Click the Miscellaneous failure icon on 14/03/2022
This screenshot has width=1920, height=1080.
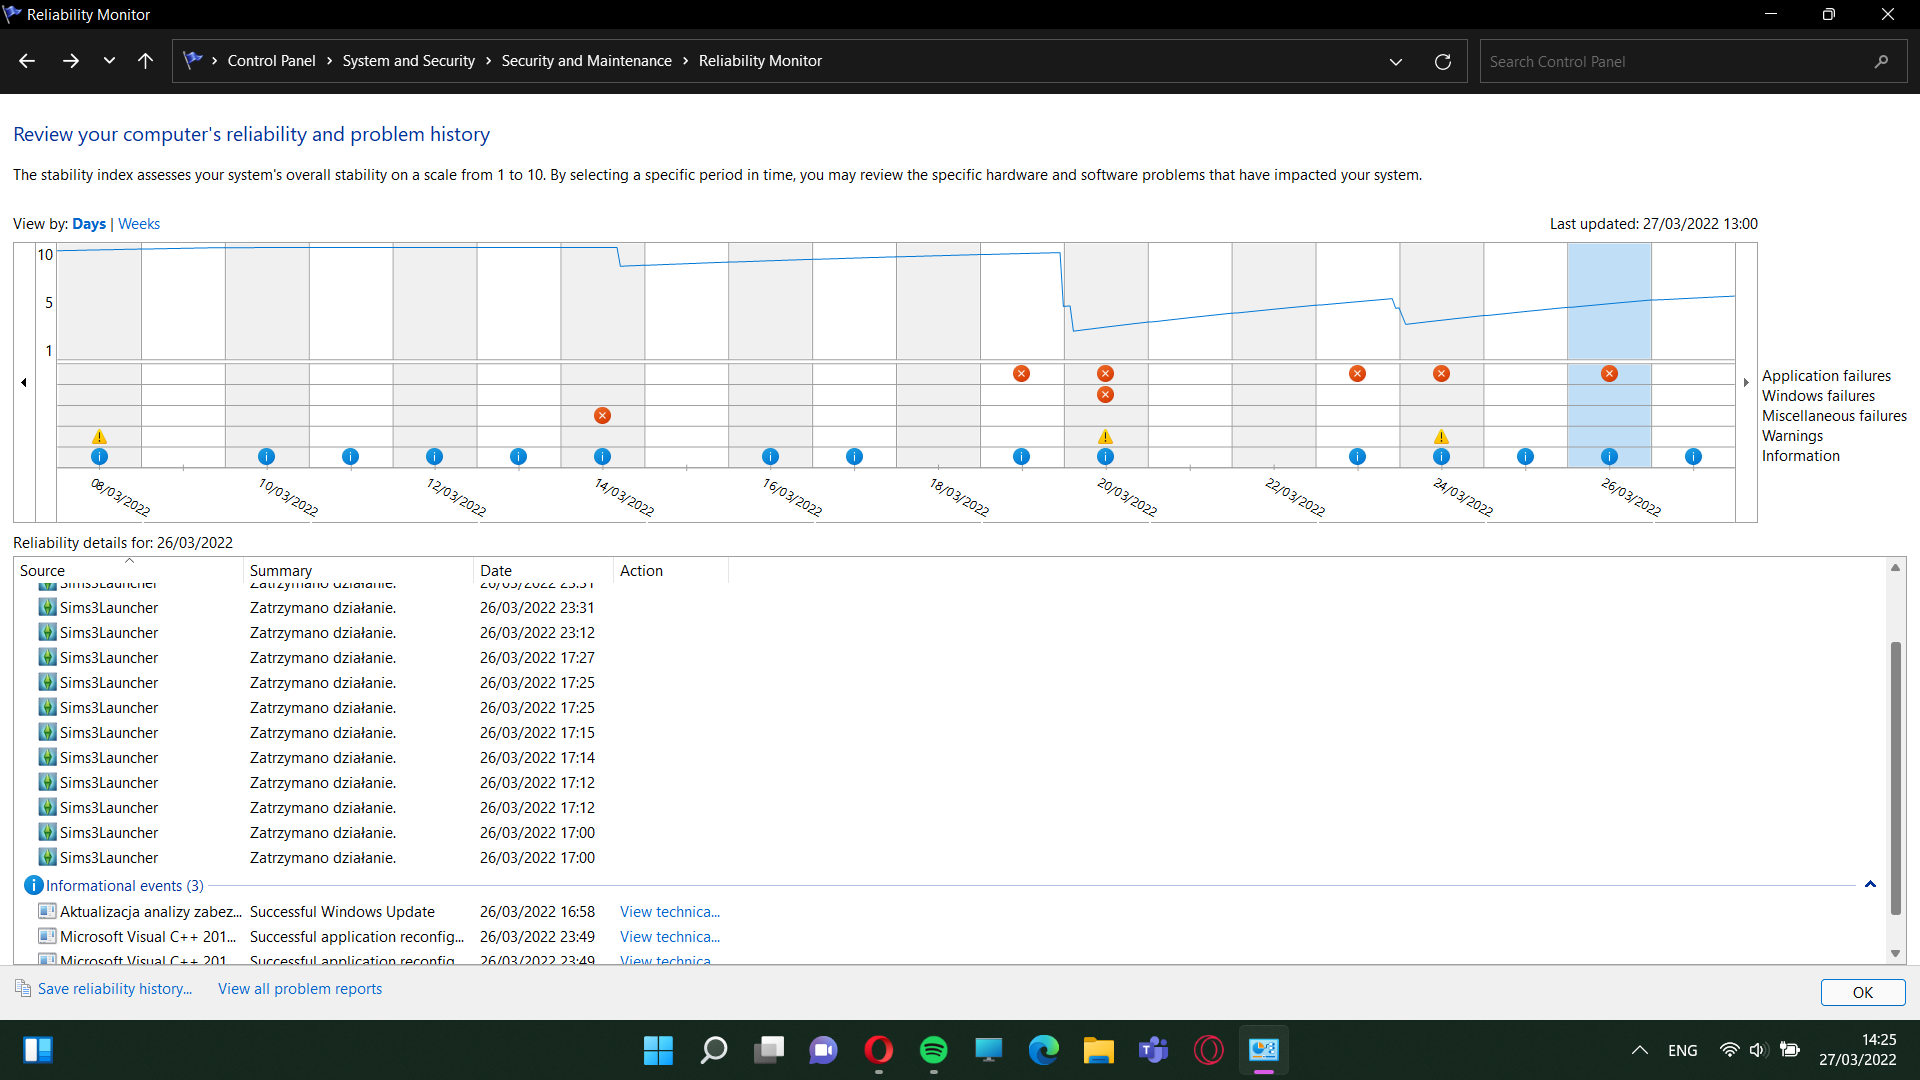(602, 415)
